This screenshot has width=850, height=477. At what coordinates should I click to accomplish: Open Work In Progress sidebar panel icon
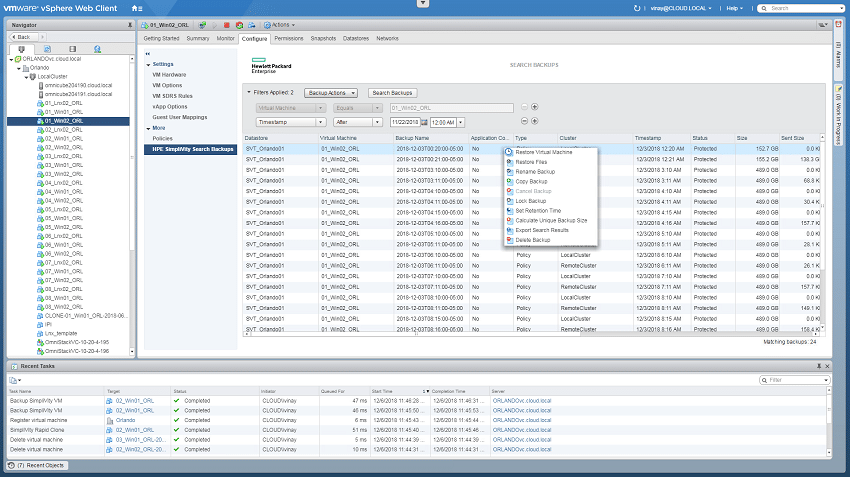tap(838, 89)
